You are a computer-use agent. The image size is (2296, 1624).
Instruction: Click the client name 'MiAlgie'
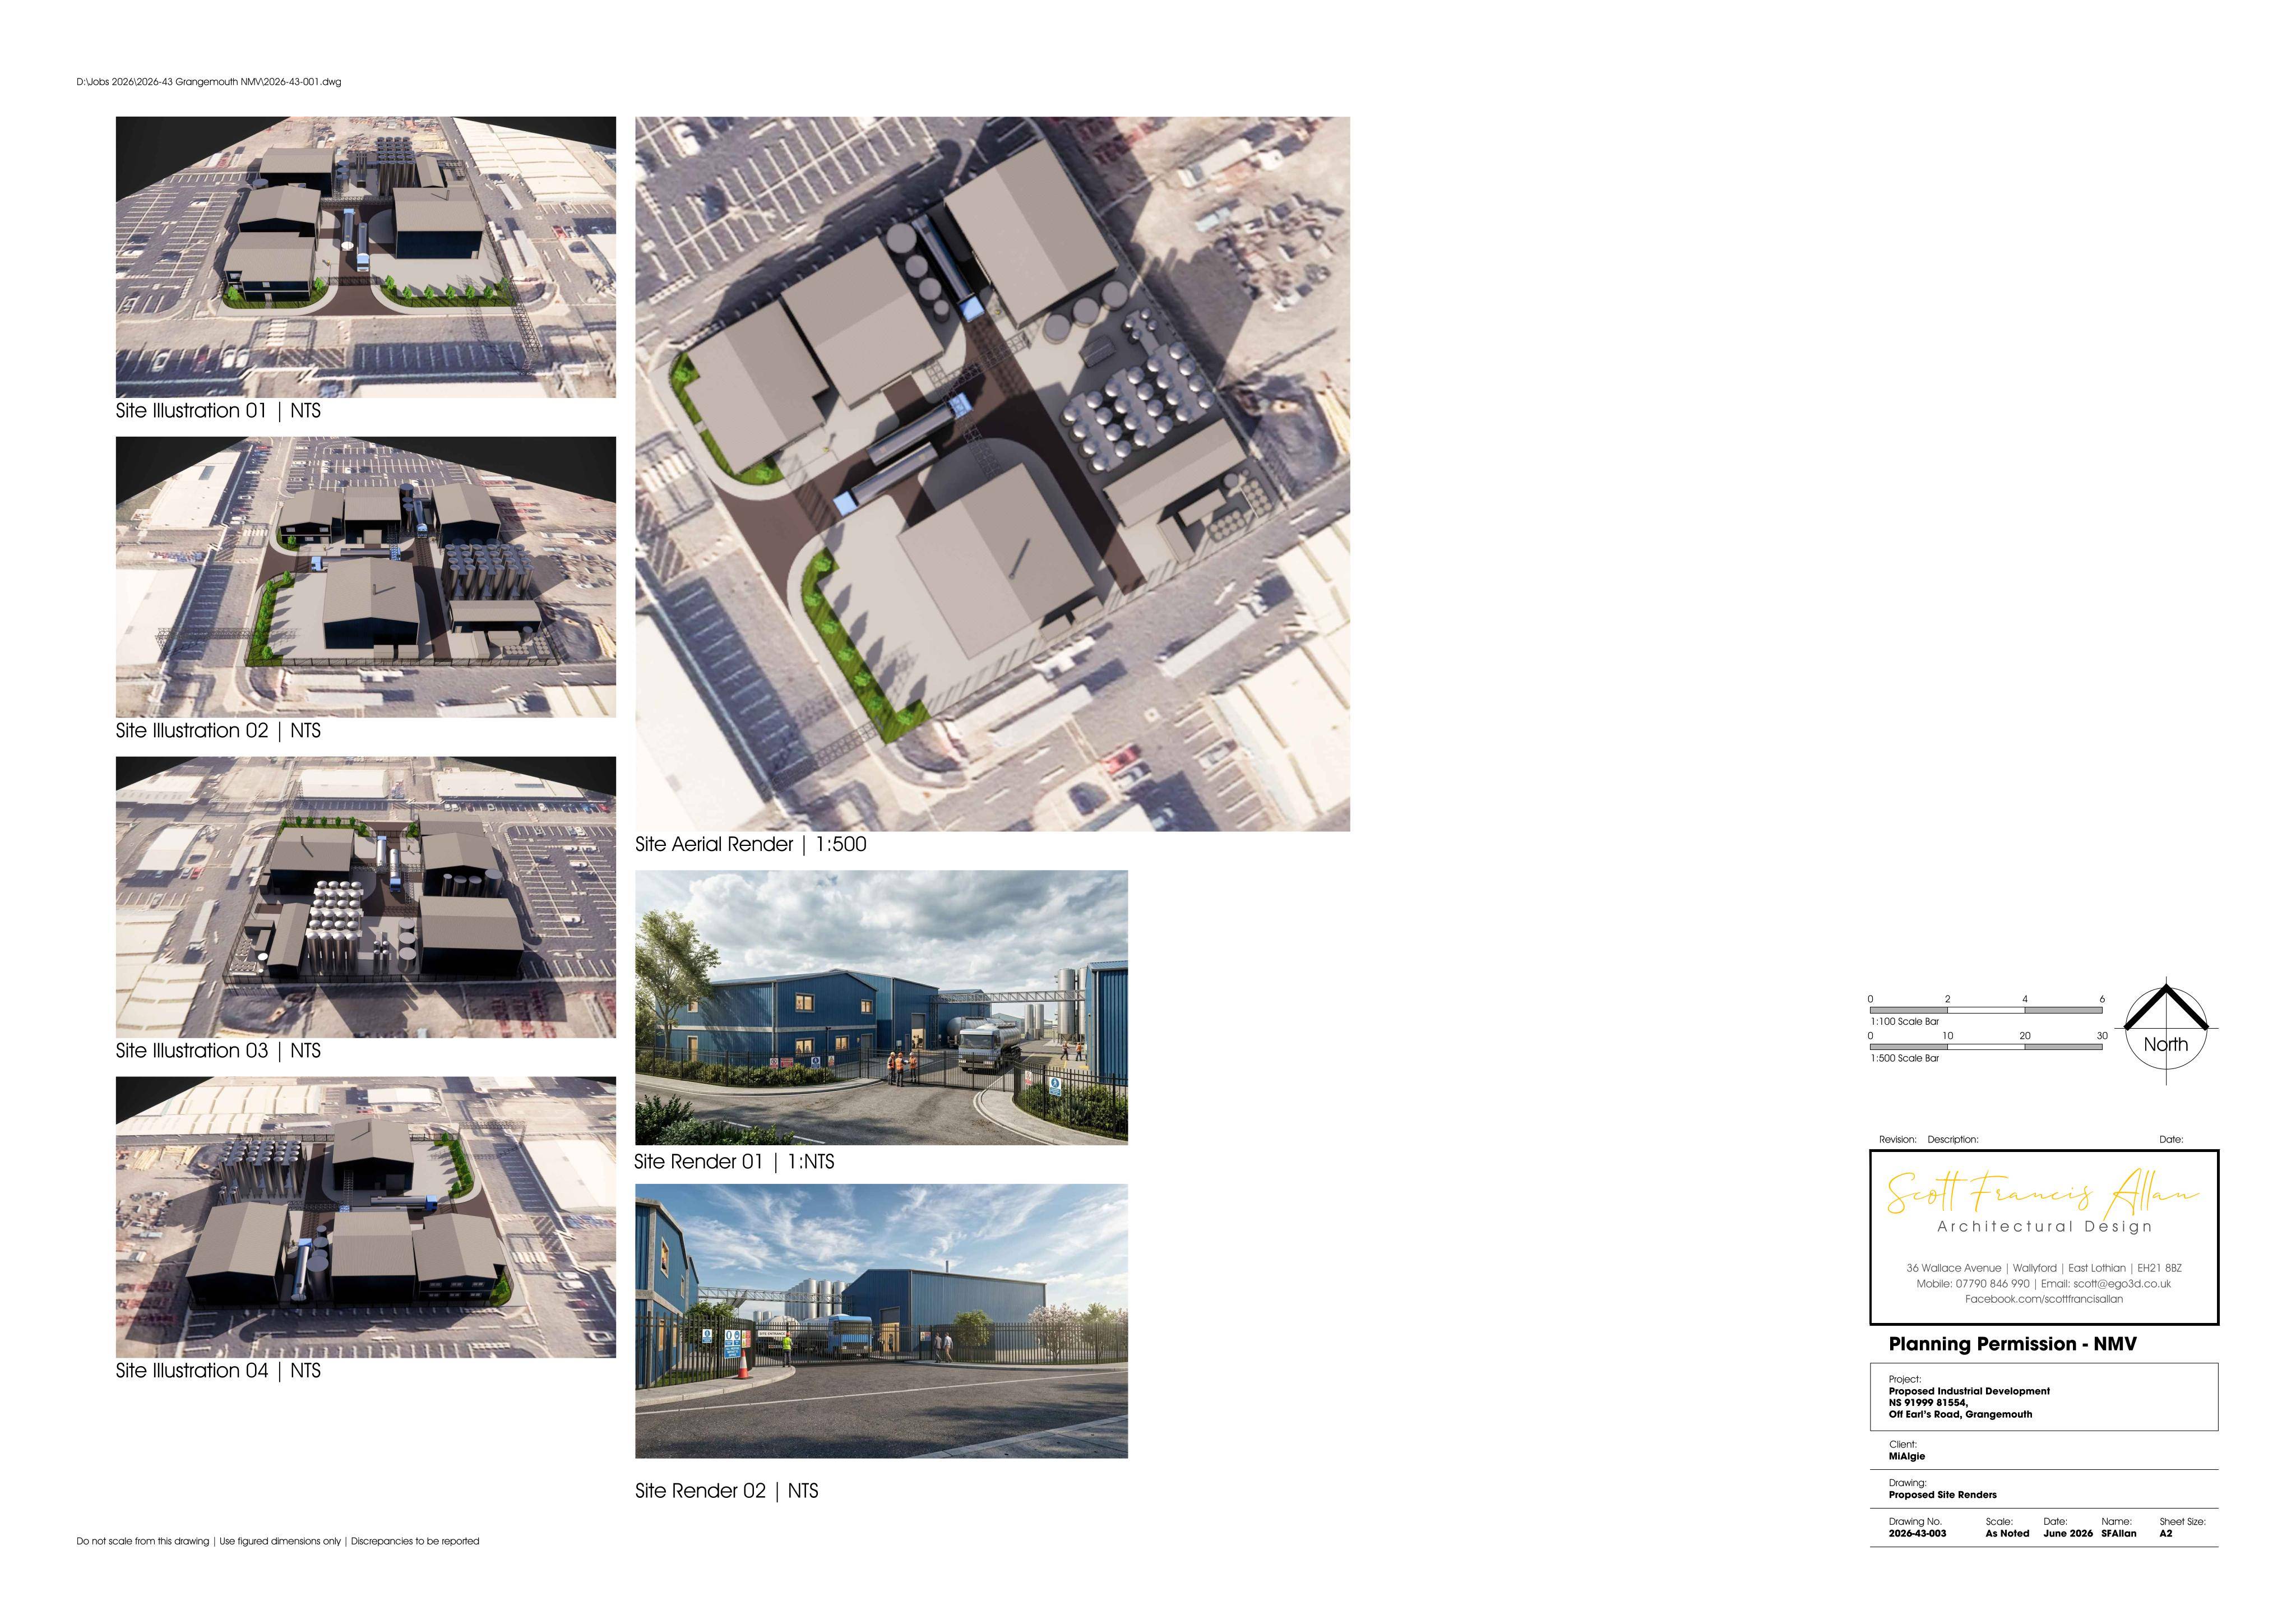tap(1906, 1456)
